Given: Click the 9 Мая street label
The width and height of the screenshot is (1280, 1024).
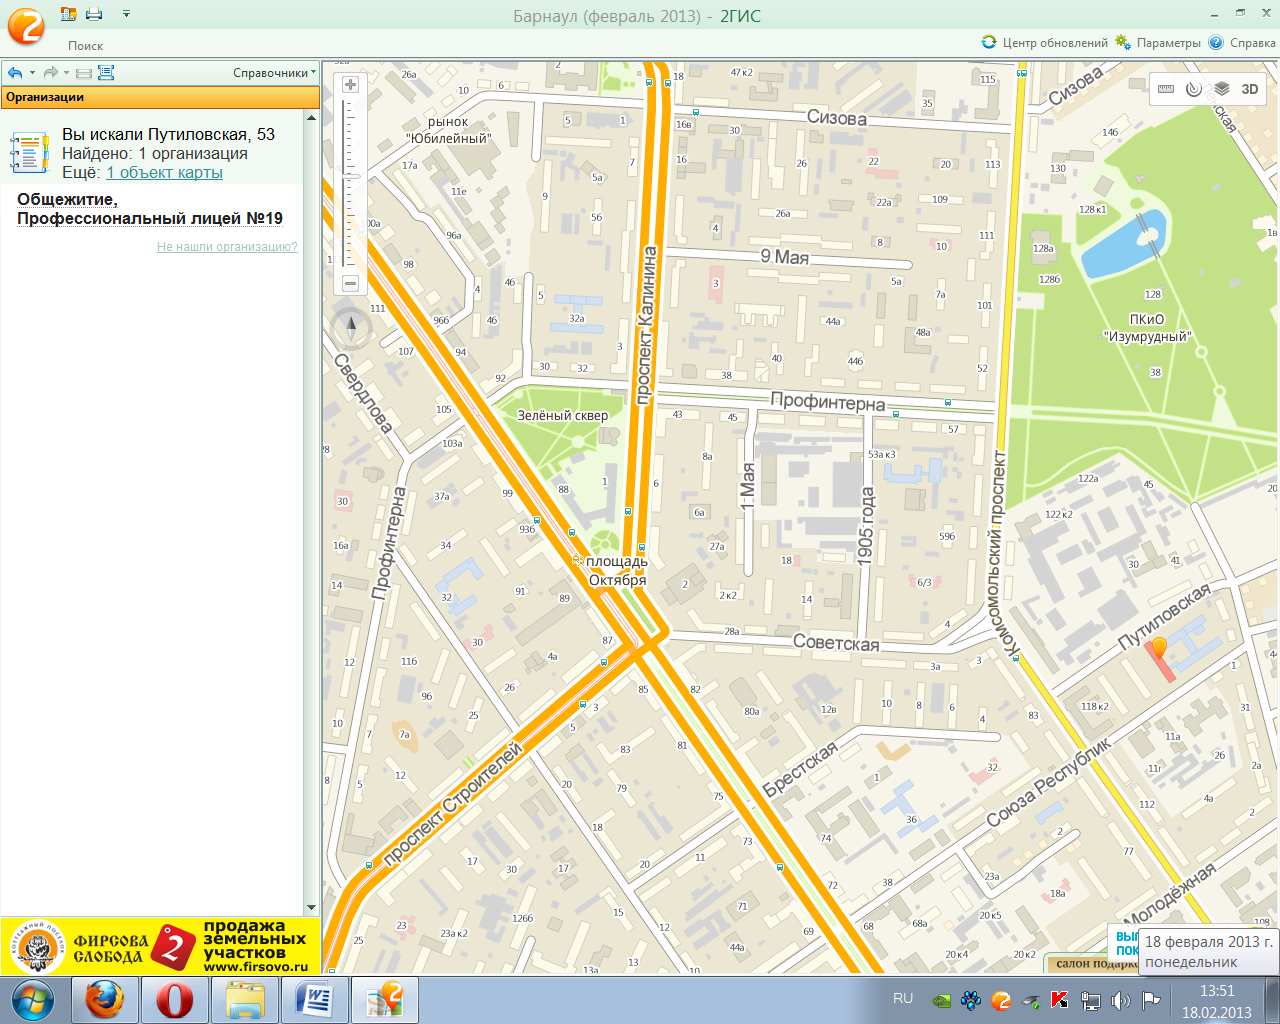Looking at the screenshot, I should (784, 257).
